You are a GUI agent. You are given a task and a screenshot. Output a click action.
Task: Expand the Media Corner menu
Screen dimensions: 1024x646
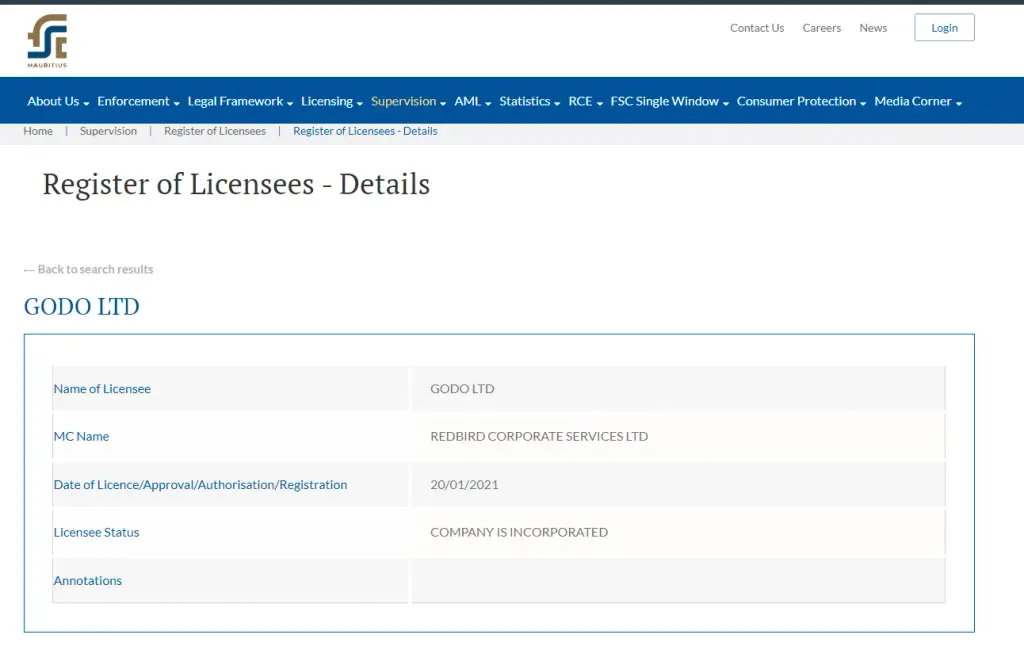pyautogui.click(x=918, y=101)
